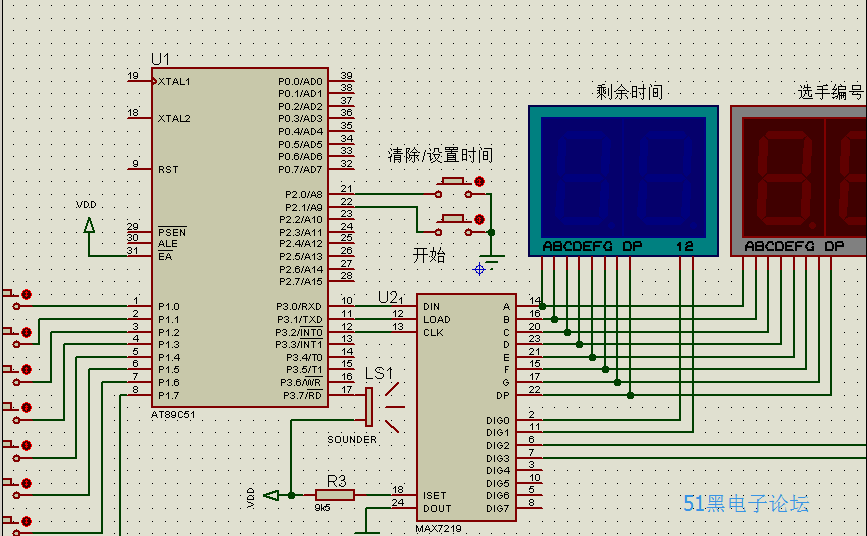Screen dimensions: 867x536
Task: Click the pin number 19 beside XTAL1
Action: 133,76
